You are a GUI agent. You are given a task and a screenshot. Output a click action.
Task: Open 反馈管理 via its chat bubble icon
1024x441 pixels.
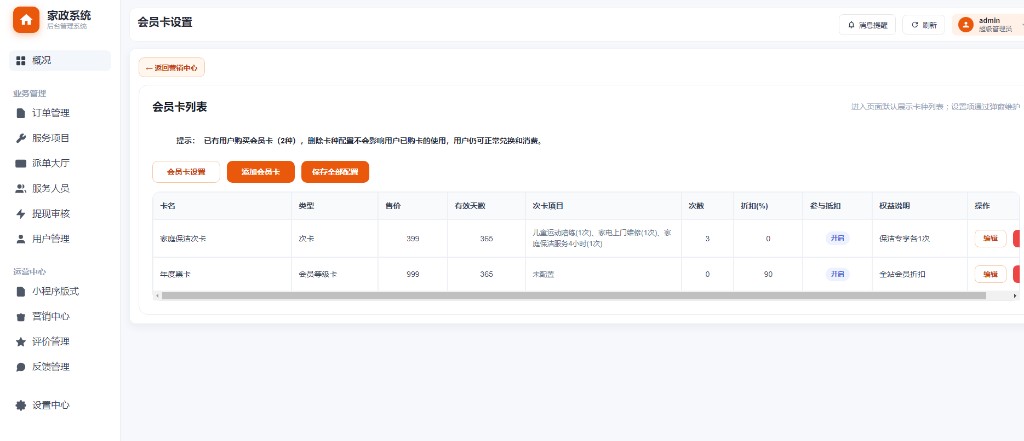pos(20,367)
